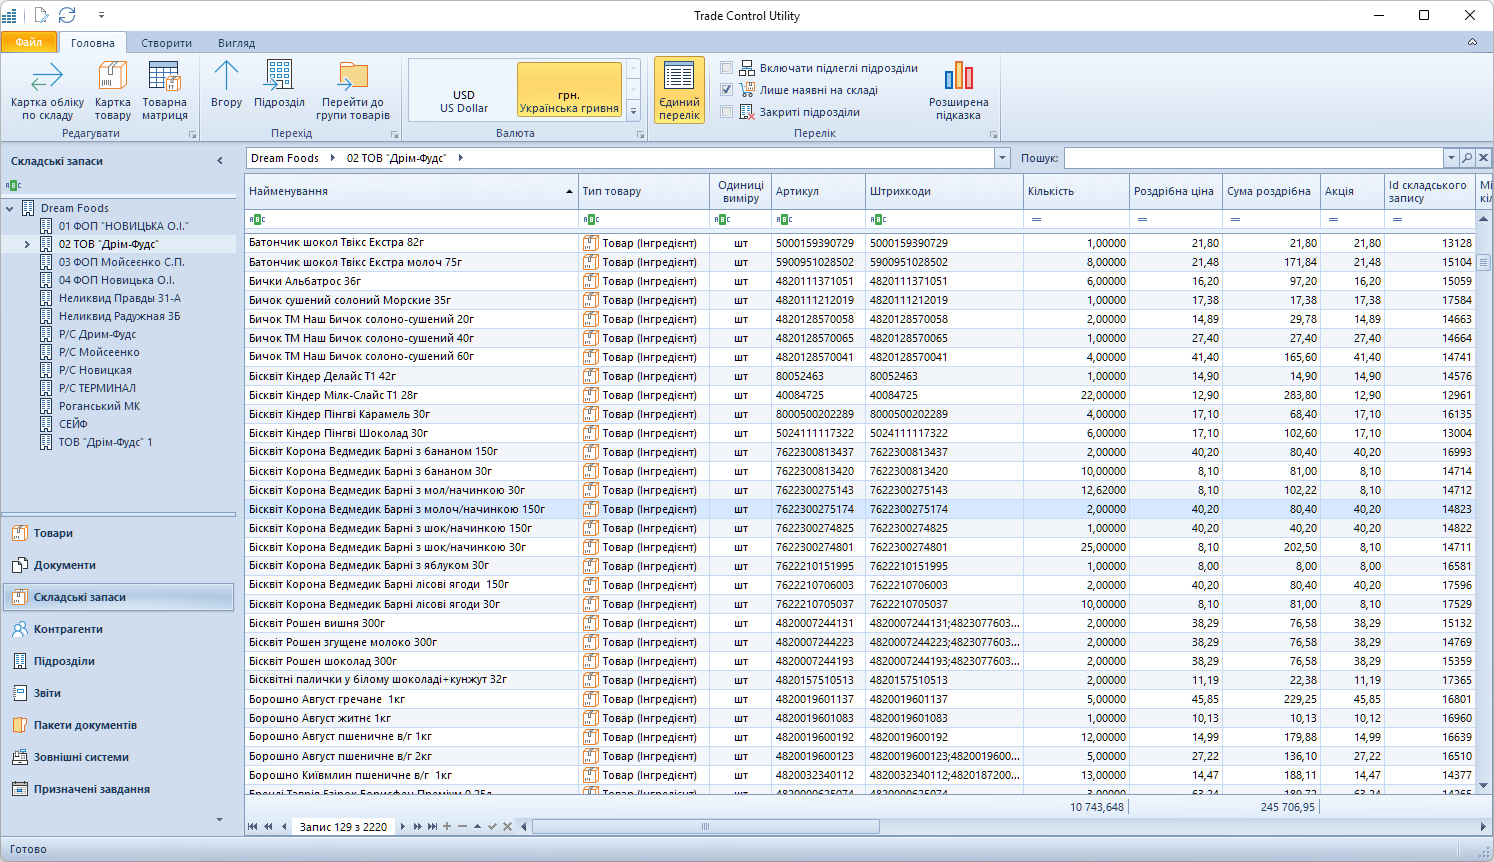Enable Закриті підрозділи checkbox
Image resolution: width=1494 pixels, height=862 pixels.
click(727, 112)
